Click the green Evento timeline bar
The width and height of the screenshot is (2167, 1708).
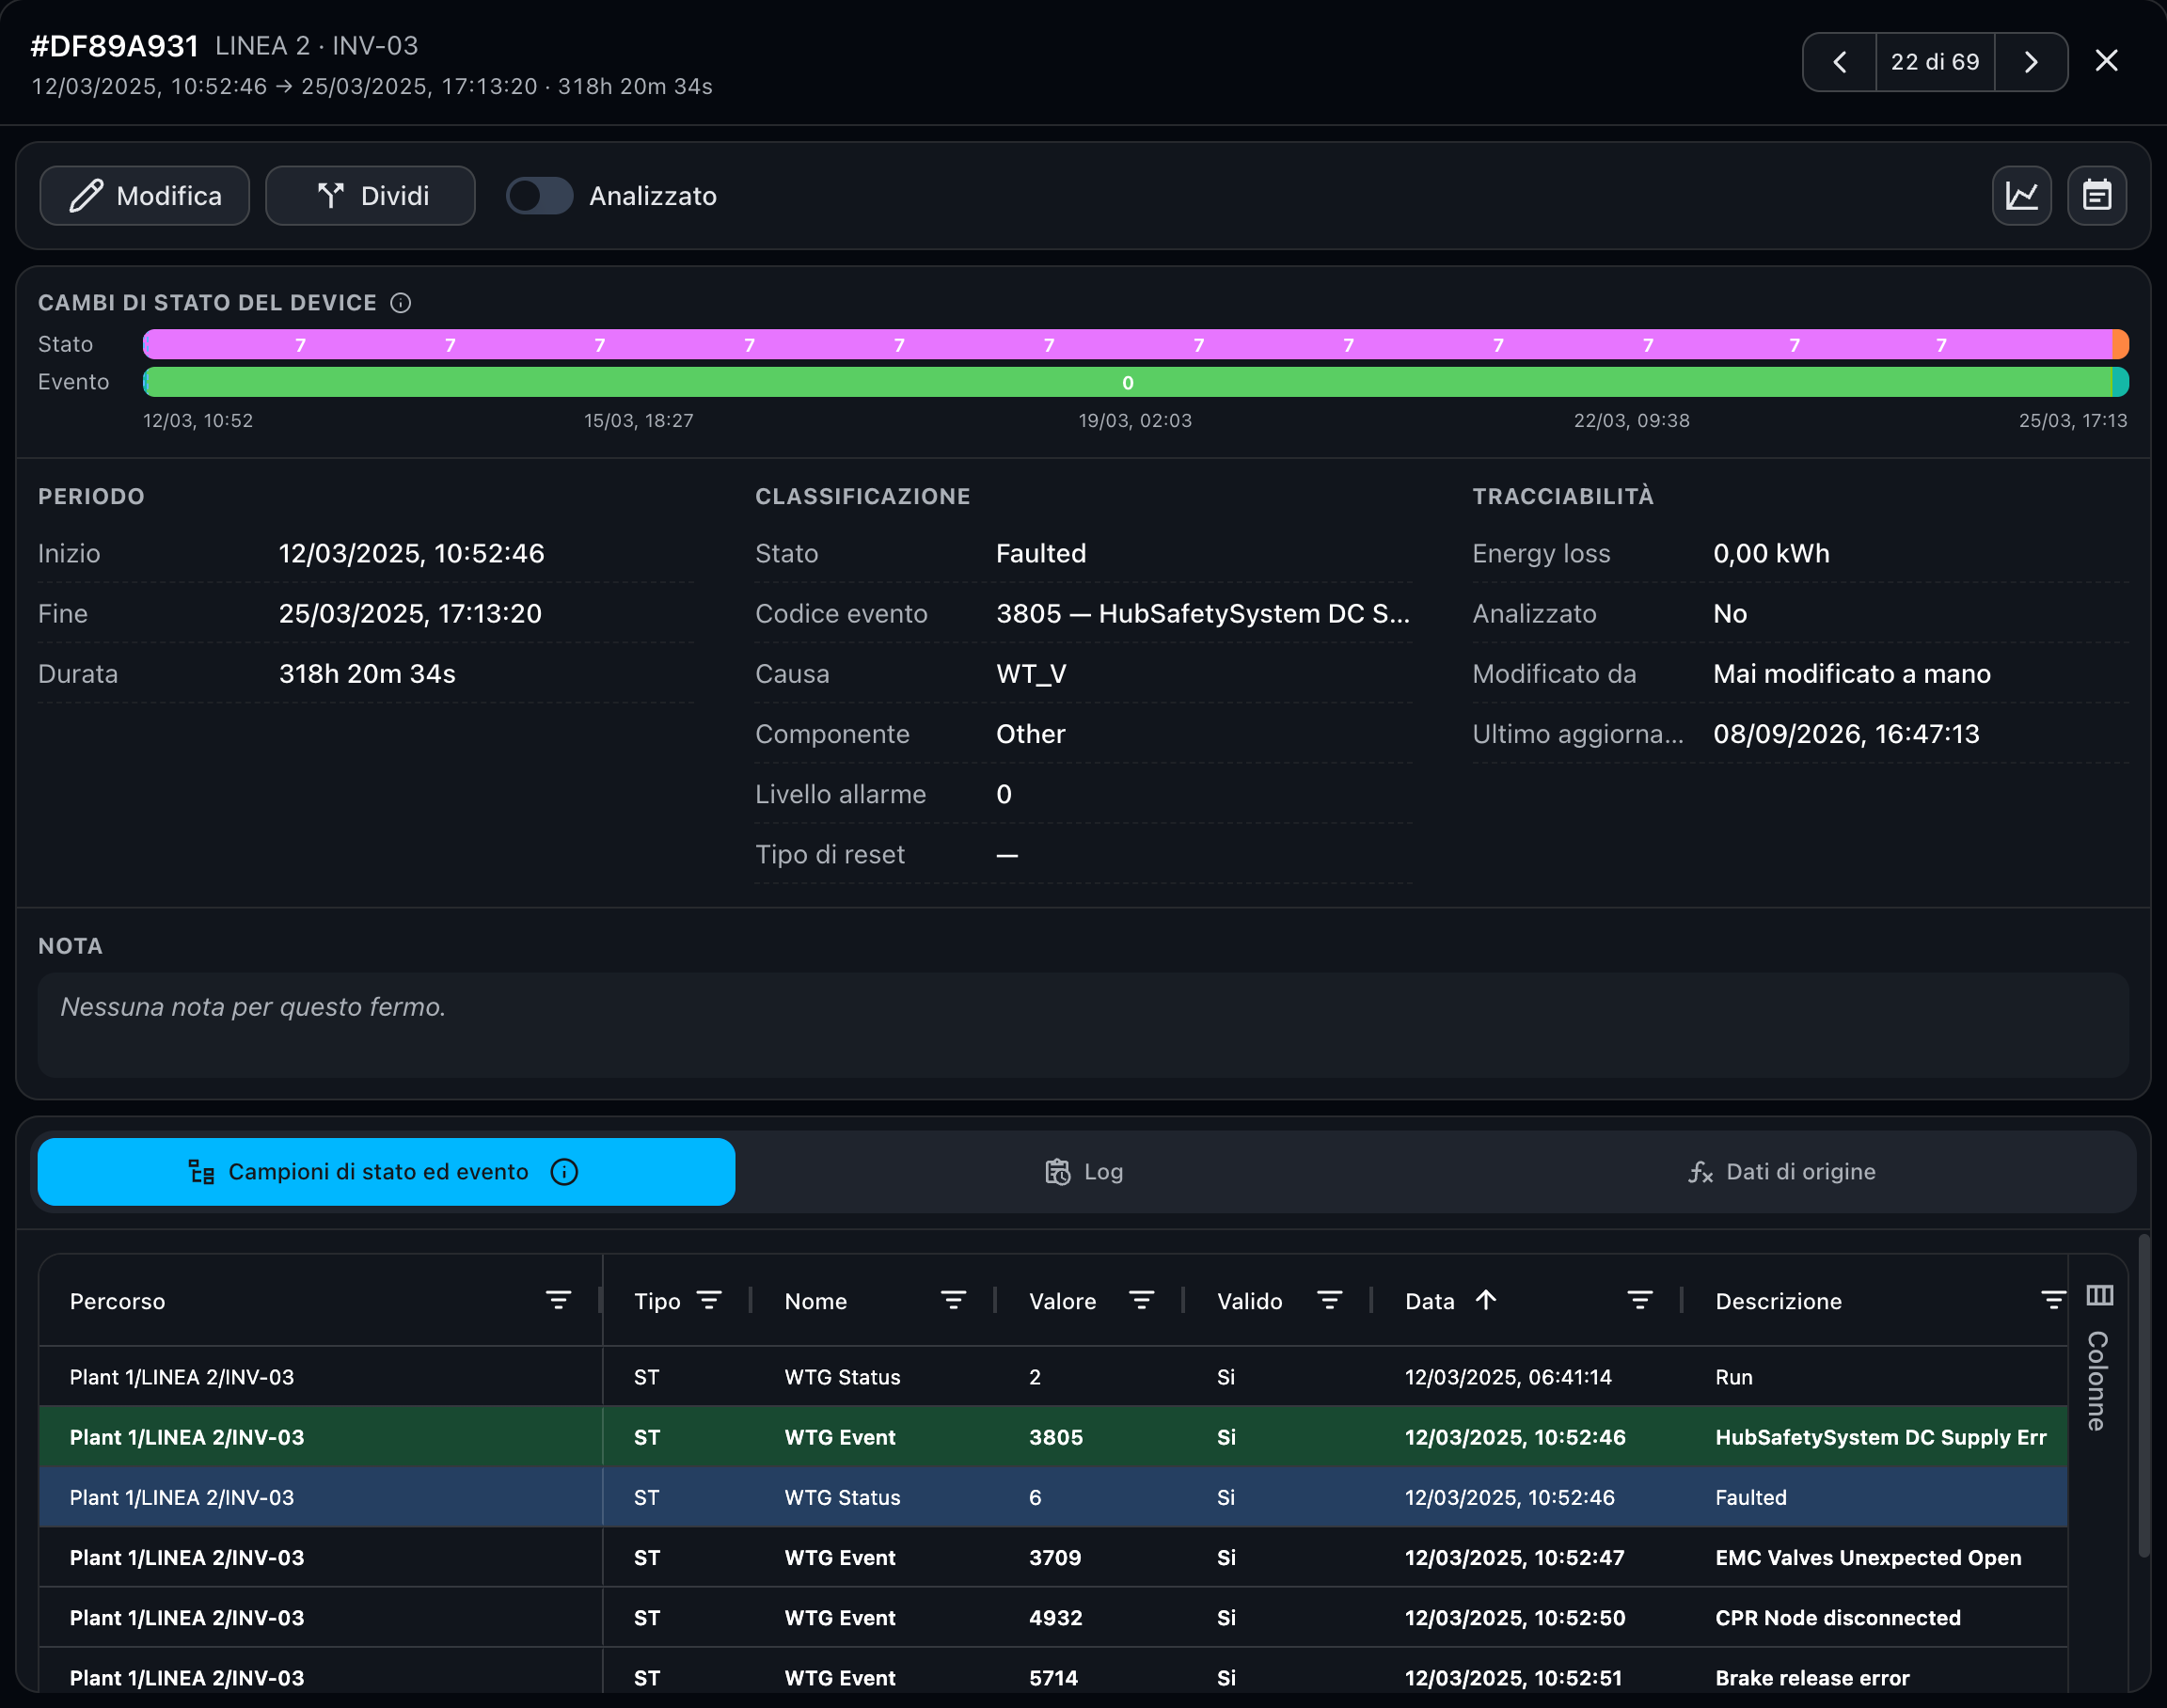point(1127,382)
